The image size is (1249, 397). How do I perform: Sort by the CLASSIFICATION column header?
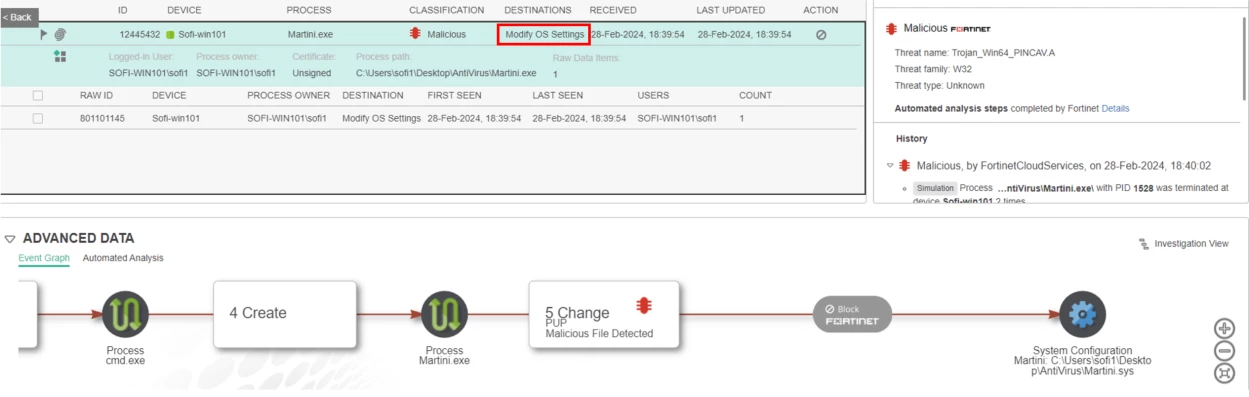[446, 10]
